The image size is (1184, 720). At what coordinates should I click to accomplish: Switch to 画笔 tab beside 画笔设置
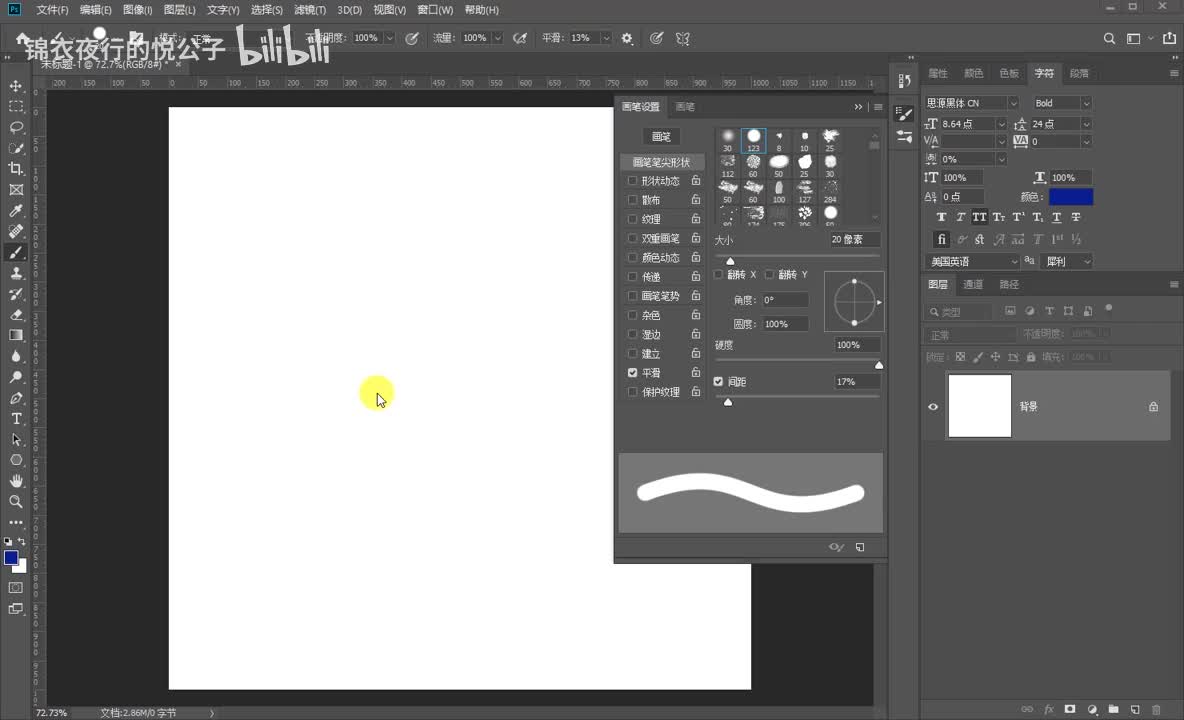pos(685,106)
